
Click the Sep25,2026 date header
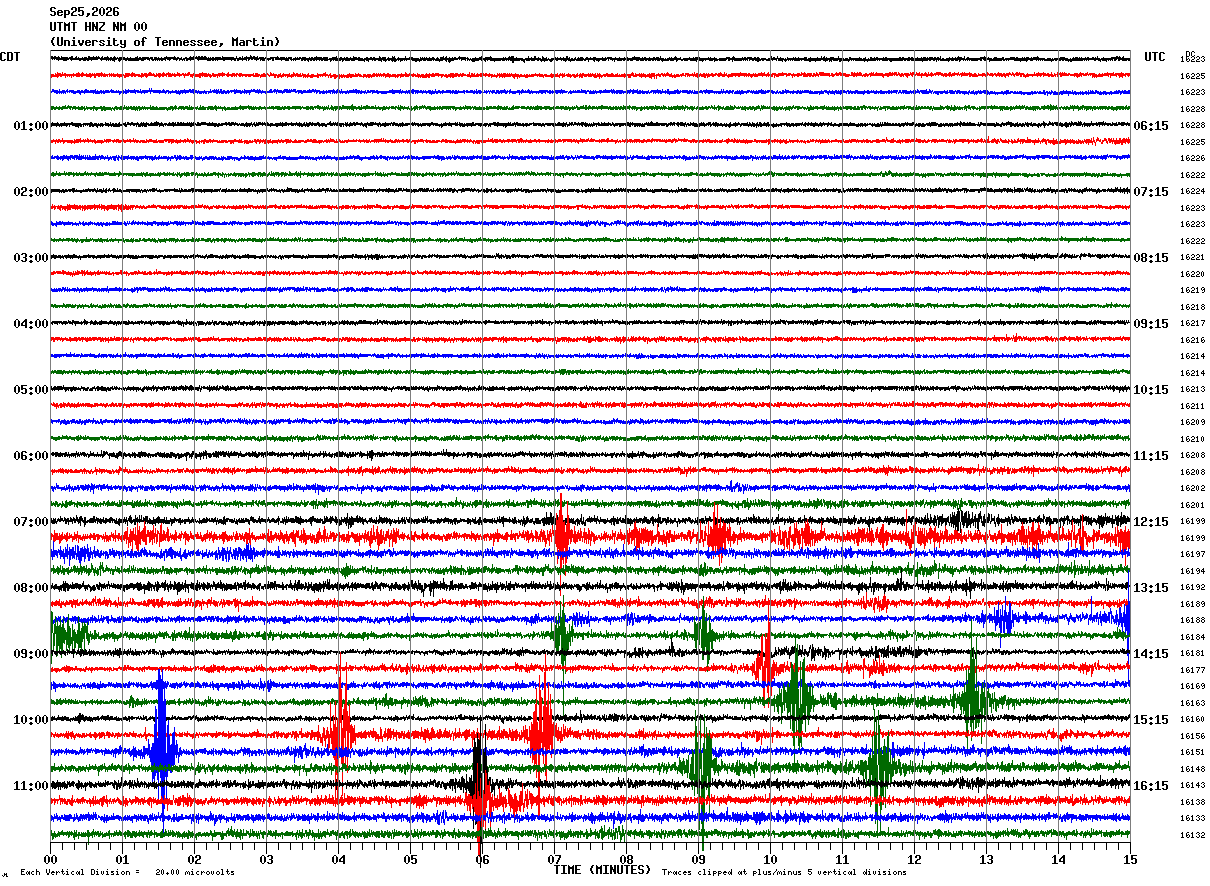tap(84, 12)
